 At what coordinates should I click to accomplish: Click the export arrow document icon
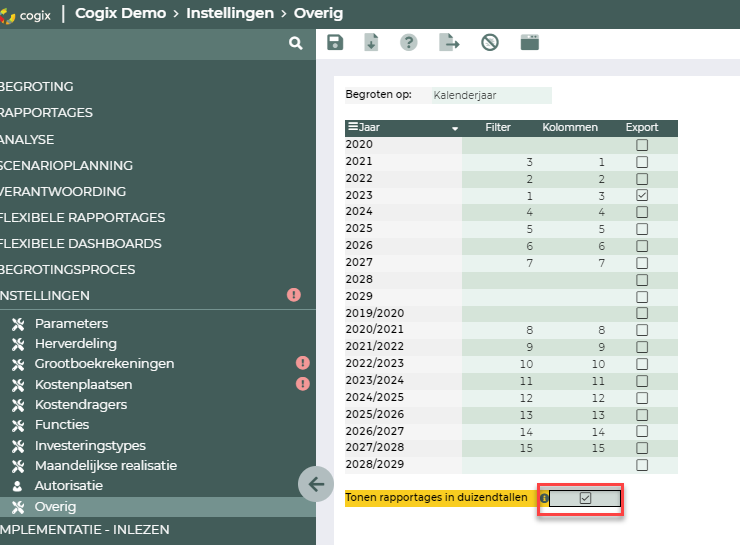pyautogui.click(x=450, y=42)
